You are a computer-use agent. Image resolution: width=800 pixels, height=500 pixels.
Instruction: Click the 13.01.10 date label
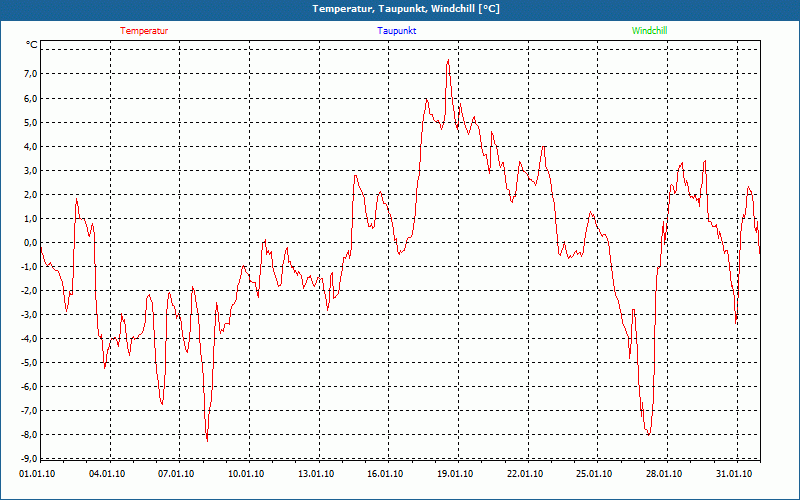pos(316,474)
